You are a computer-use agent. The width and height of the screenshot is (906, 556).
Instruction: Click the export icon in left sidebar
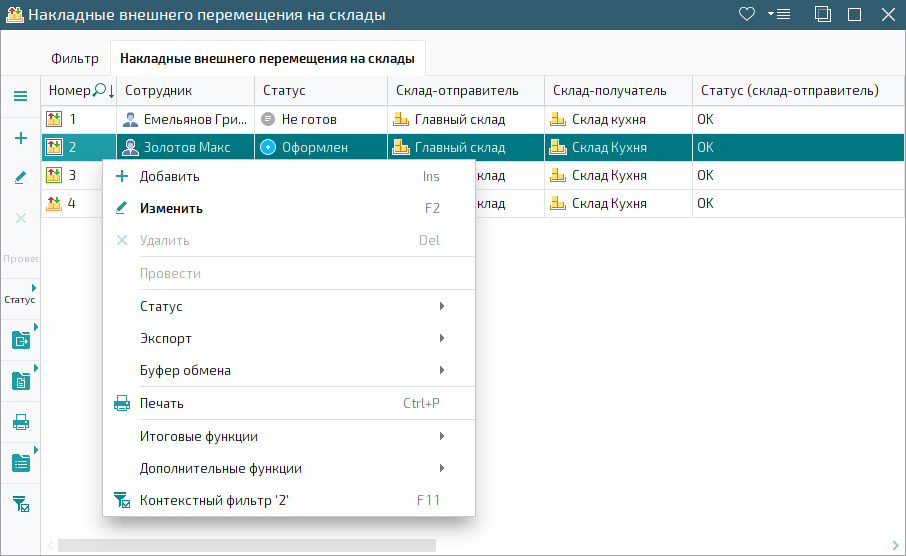[20, 340]
